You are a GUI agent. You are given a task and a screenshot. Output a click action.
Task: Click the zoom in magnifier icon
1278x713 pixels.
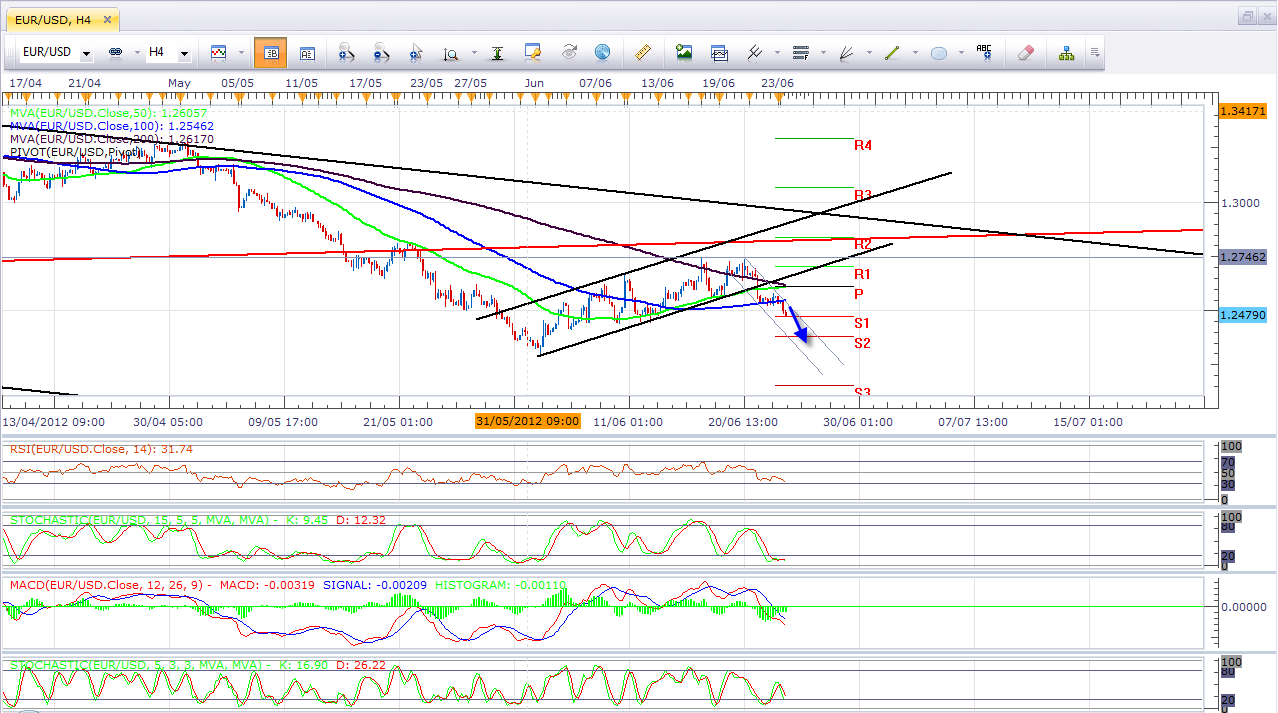[346, 52]
